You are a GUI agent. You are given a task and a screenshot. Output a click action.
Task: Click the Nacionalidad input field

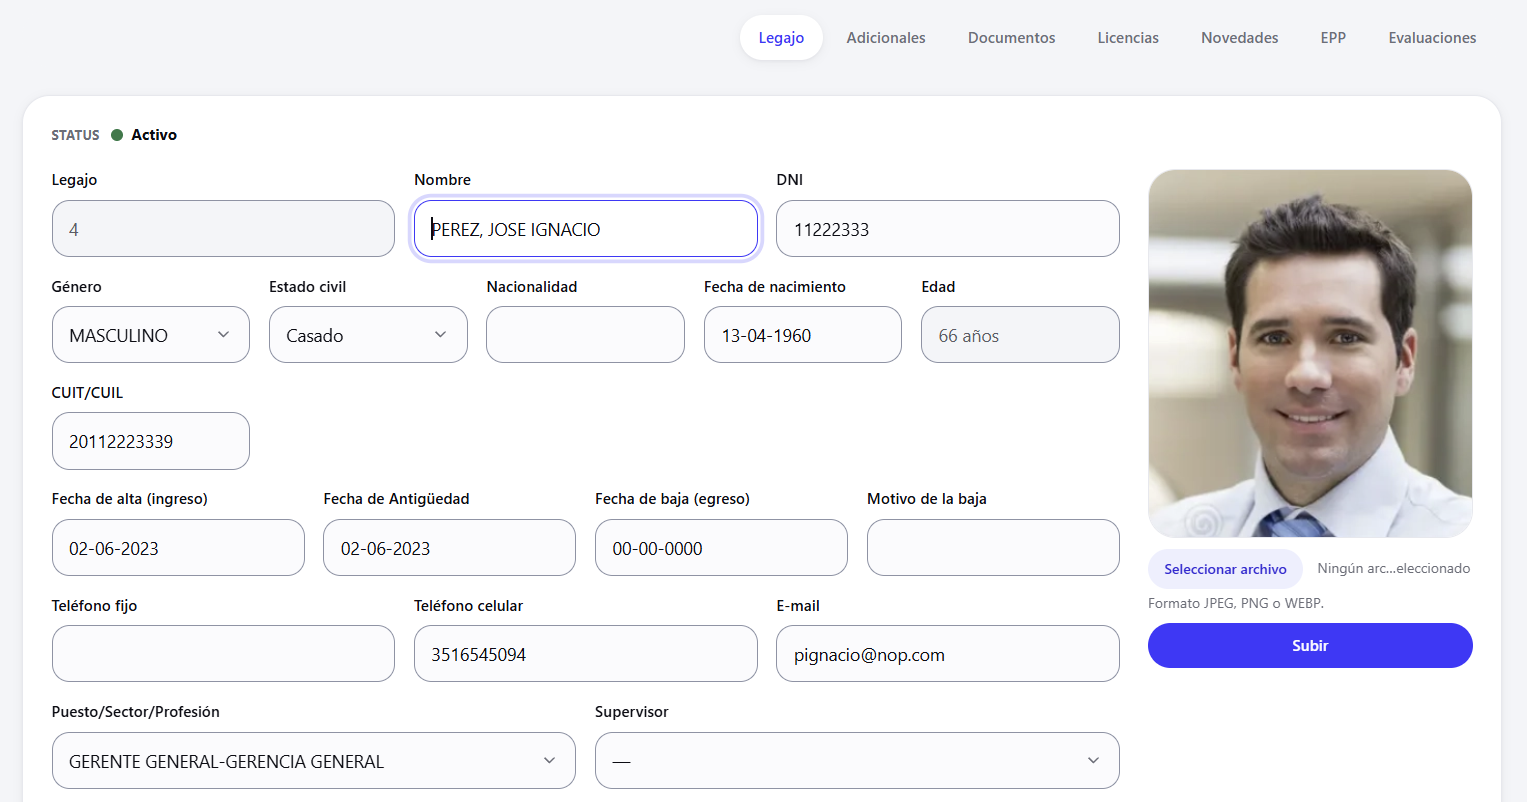coord(585,335)
